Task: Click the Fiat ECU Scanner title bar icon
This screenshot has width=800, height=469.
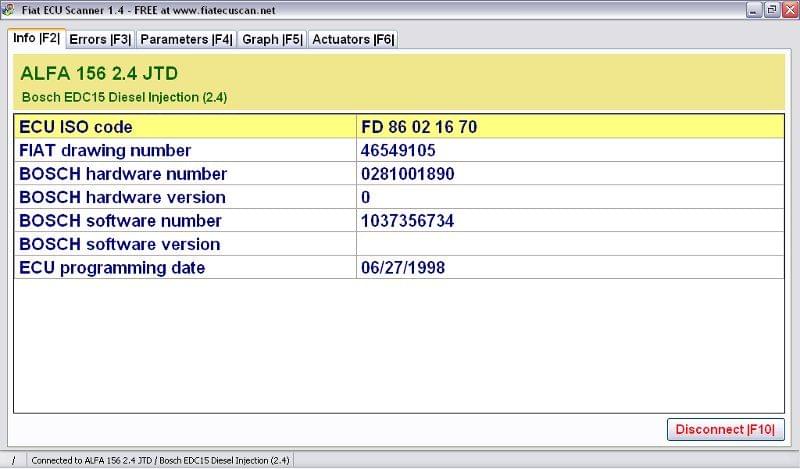Action: [x=9, y=10]
